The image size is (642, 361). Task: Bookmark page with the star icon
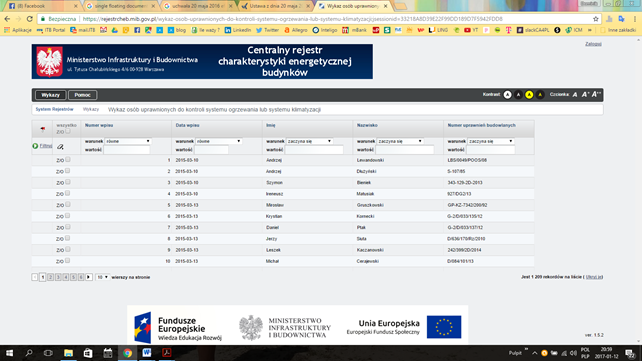pos(595,19)
